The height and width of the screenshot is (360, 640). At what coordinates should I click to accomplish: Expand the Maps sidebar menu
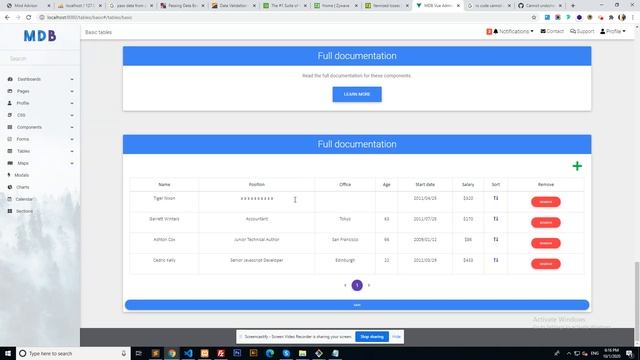[40, 163]
